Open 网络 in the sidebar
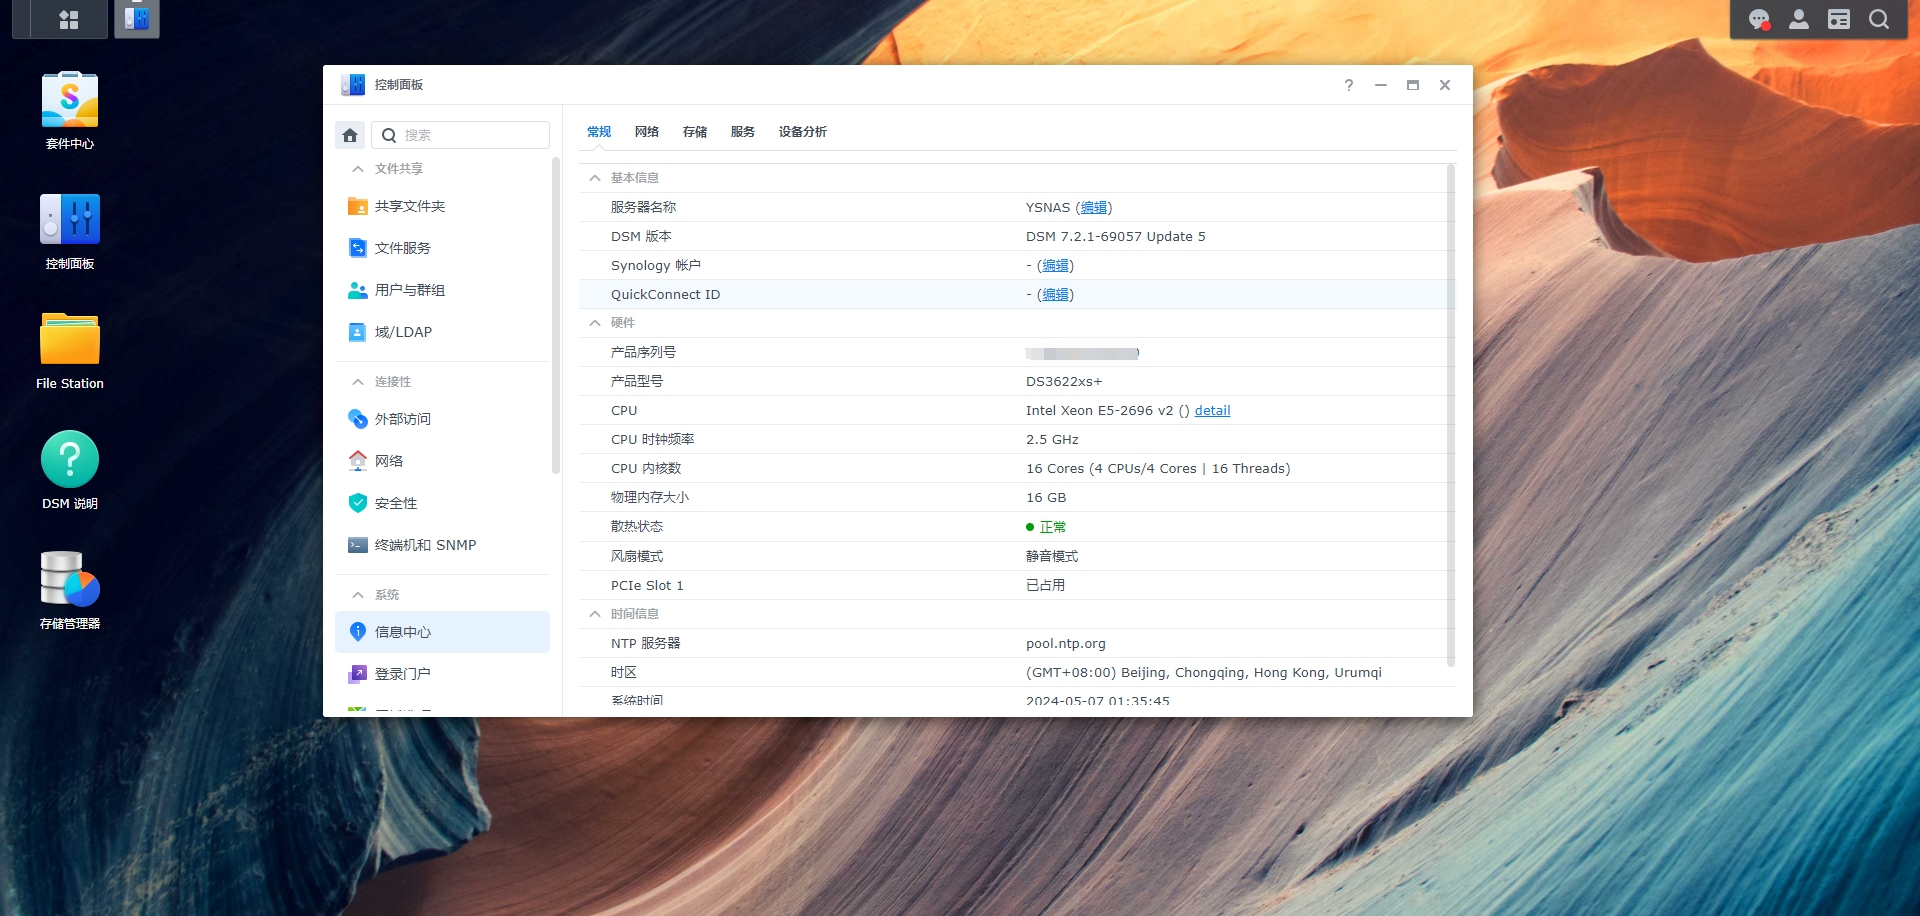Viewport: 1920px width, 916px height. [442, 461]
